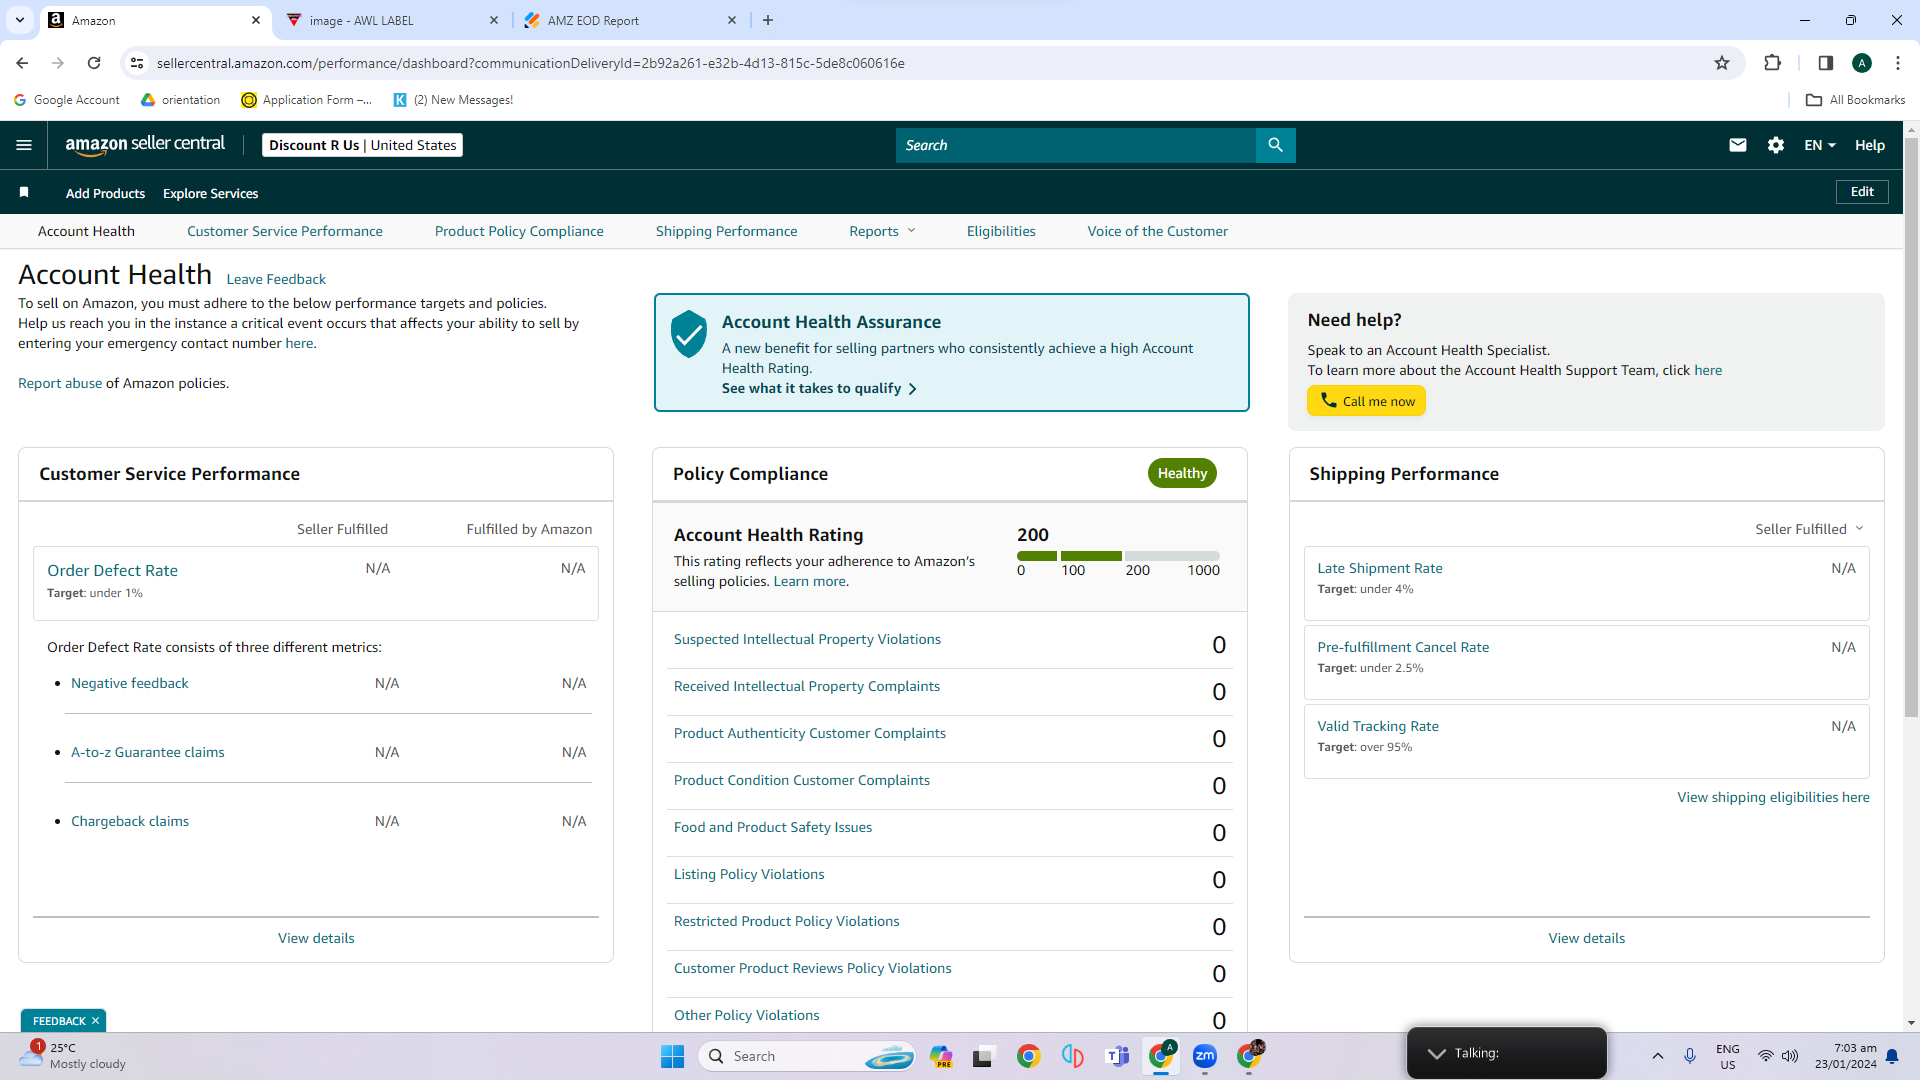The image size is (1920, 1080).
Task: Open the Customer Service Performance tab
Action: pyautogui.click(x=285, y=231)
